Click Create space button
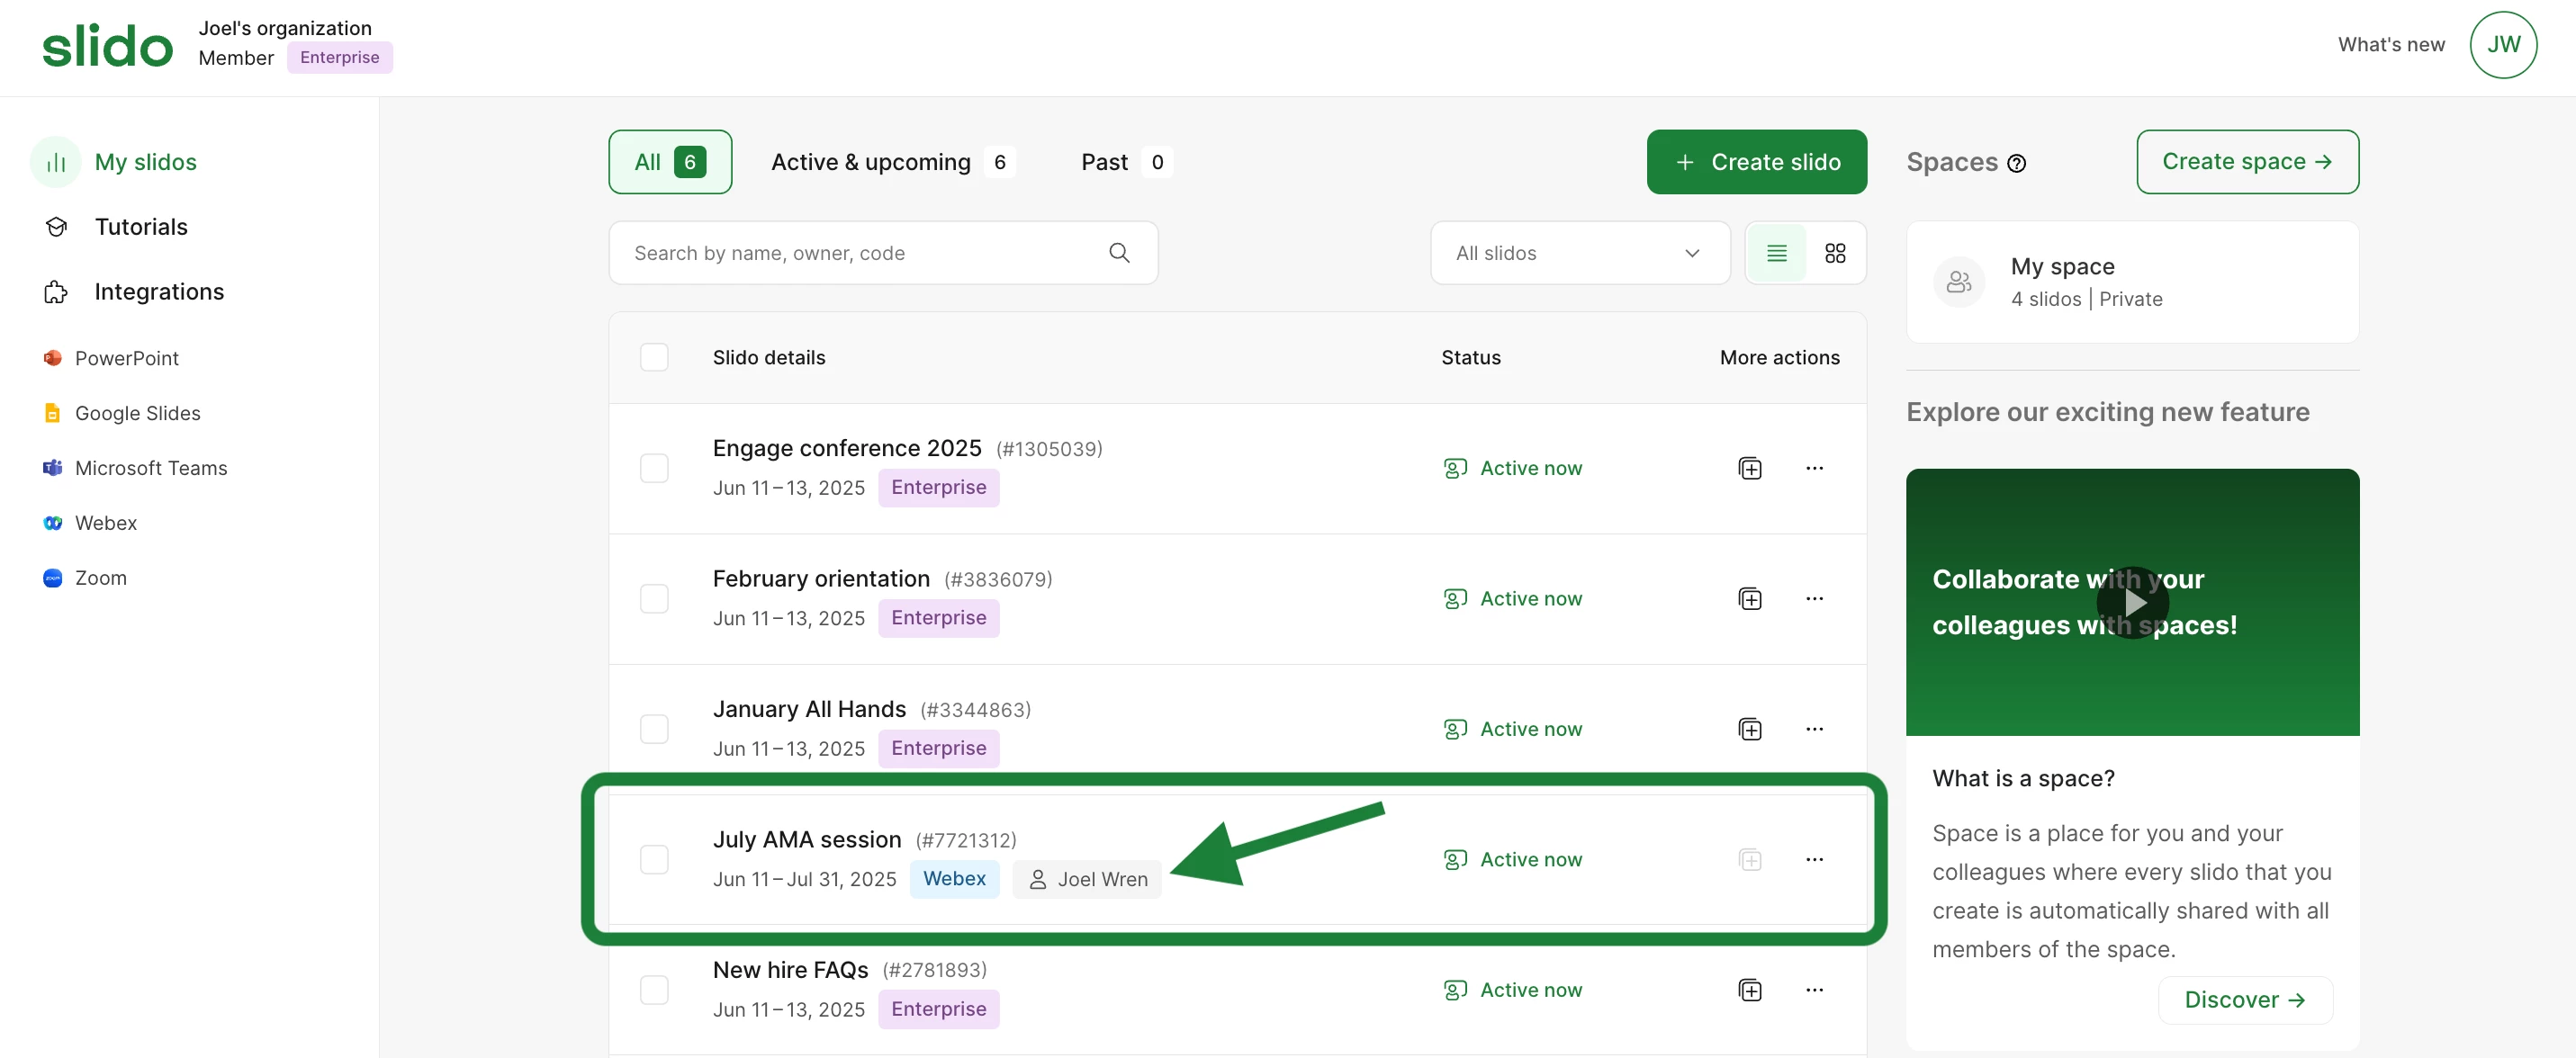2576x1058 pixels. tap(2247, 162)
